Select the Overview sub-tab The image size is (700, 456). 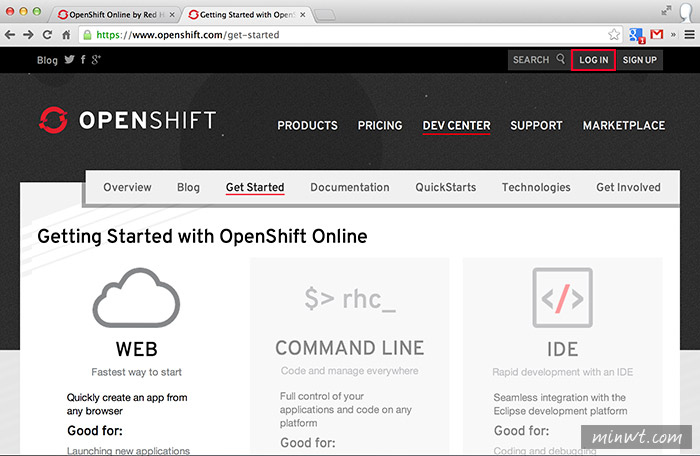pyautogui.click(x=127, y=187)
